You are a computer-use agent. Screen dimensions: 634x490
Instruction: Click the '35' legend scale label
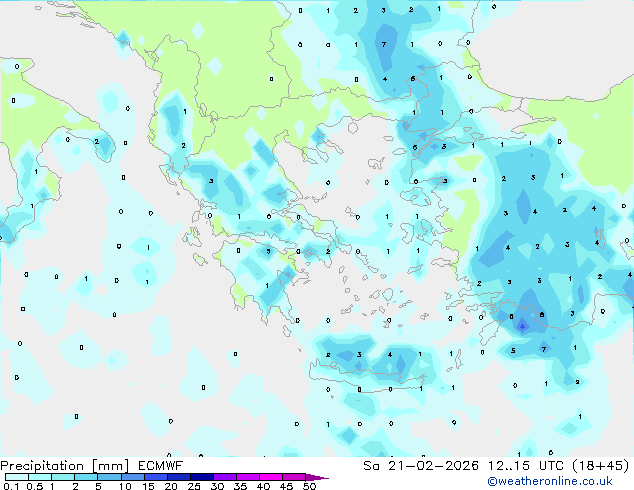[x=240, y=486]
